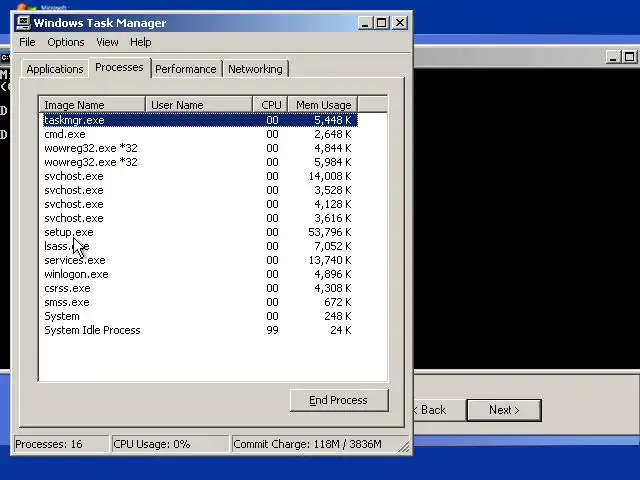Select svchost.exe using 14,008 K
Screen dimensions: 640x480
coord(200,176)
